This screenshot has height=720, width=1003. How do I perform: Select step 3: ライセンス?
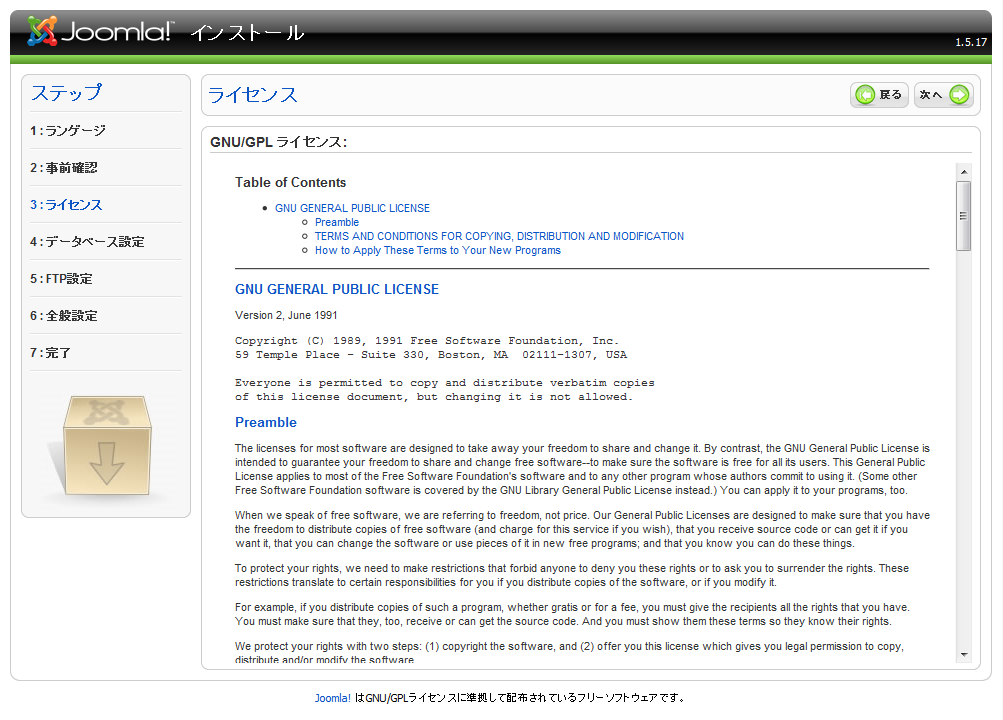tap(66, 205)
